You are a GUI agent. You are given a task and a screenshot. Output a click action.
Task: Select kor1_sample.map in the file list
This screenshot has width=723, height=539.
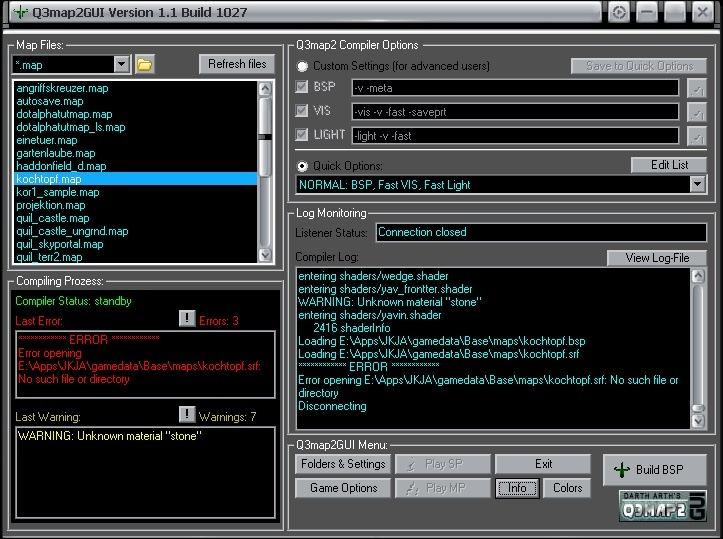pos(58,192)
